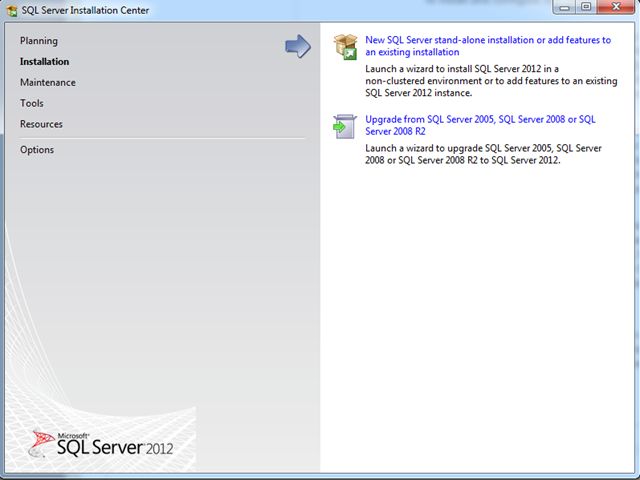Close the SQL Server Installation Center window

pyautogui.click(x=616, y=7)
